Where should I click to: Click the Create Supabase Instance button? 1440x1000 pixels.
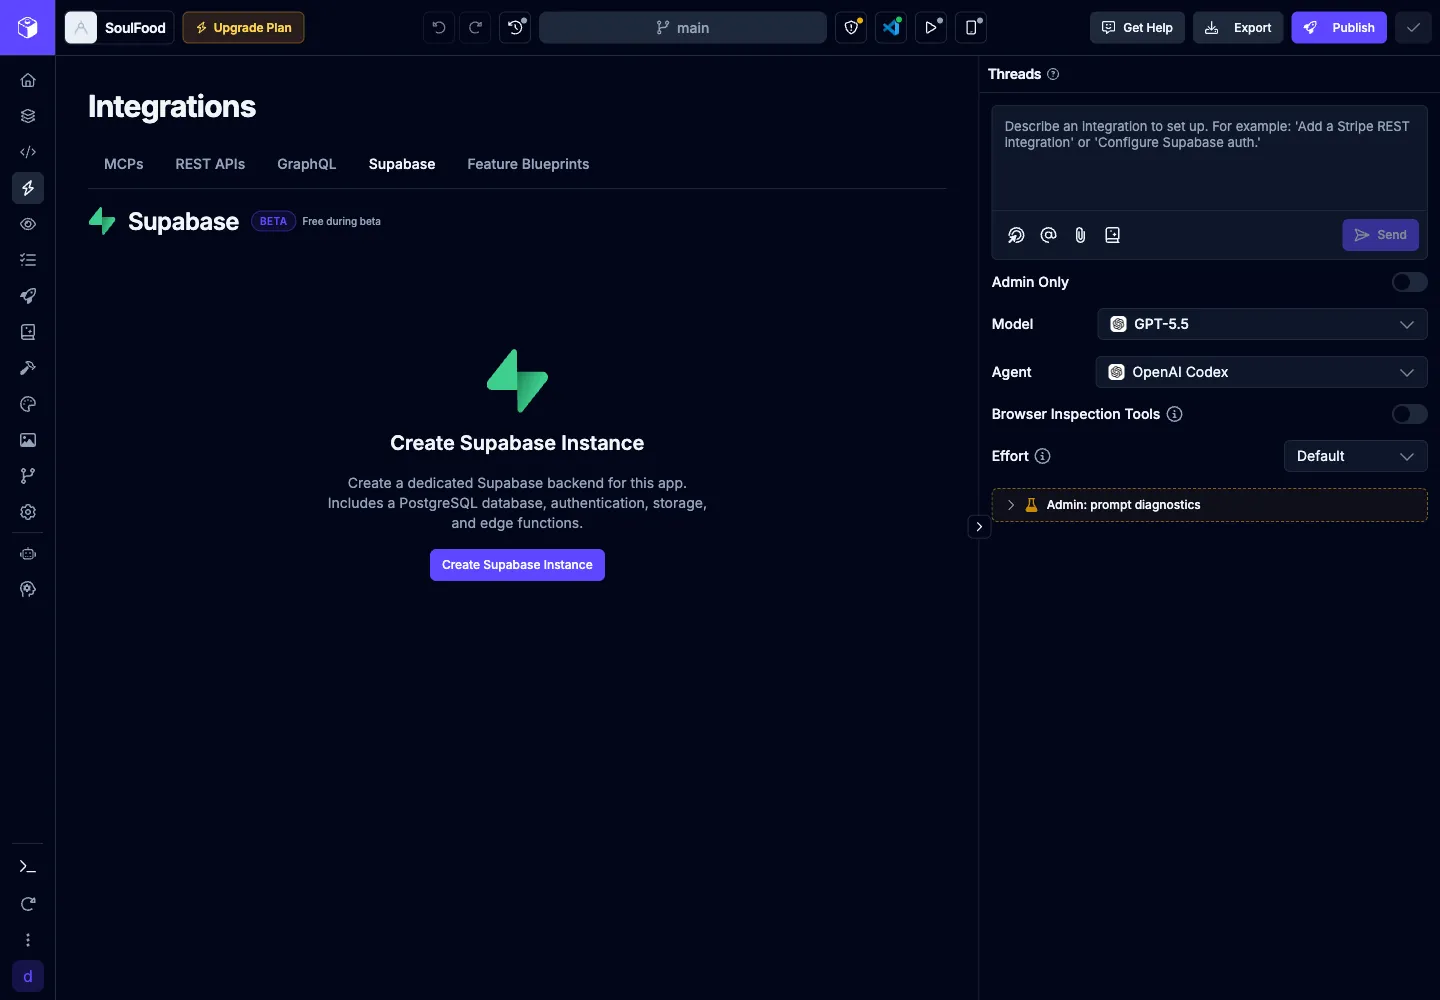coord(517,565)
